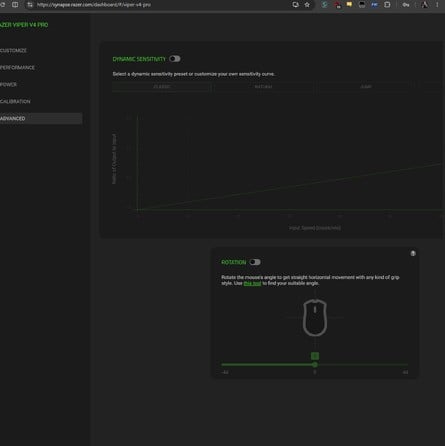Choose the Jump sensitivity preset
Image resolution: width=445 pixels, height=446 pixels.
point(366,87)
